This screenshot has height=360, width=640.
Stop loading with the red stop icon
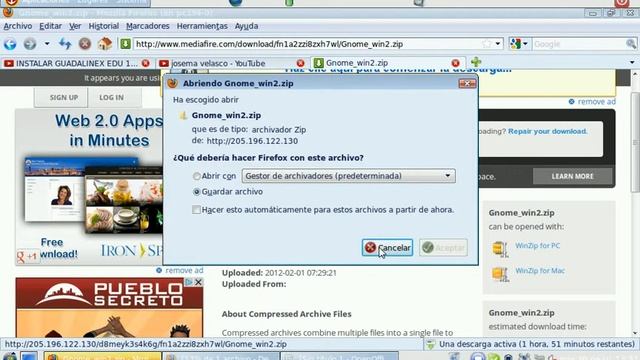pos(85,44)
